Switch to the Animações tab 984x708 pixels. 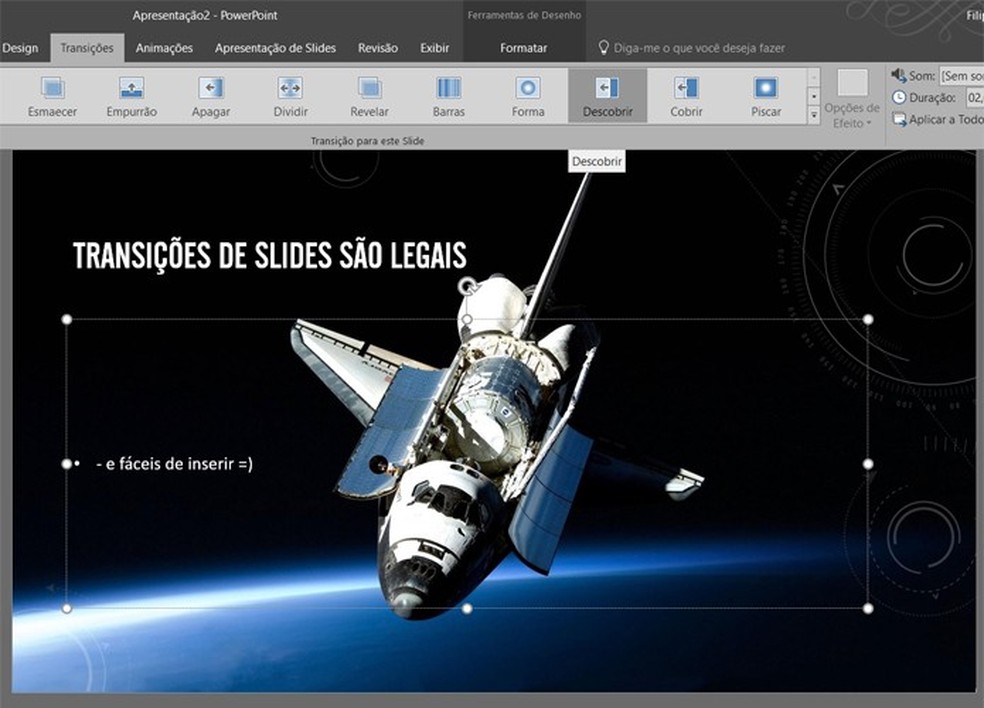point(164,48)
